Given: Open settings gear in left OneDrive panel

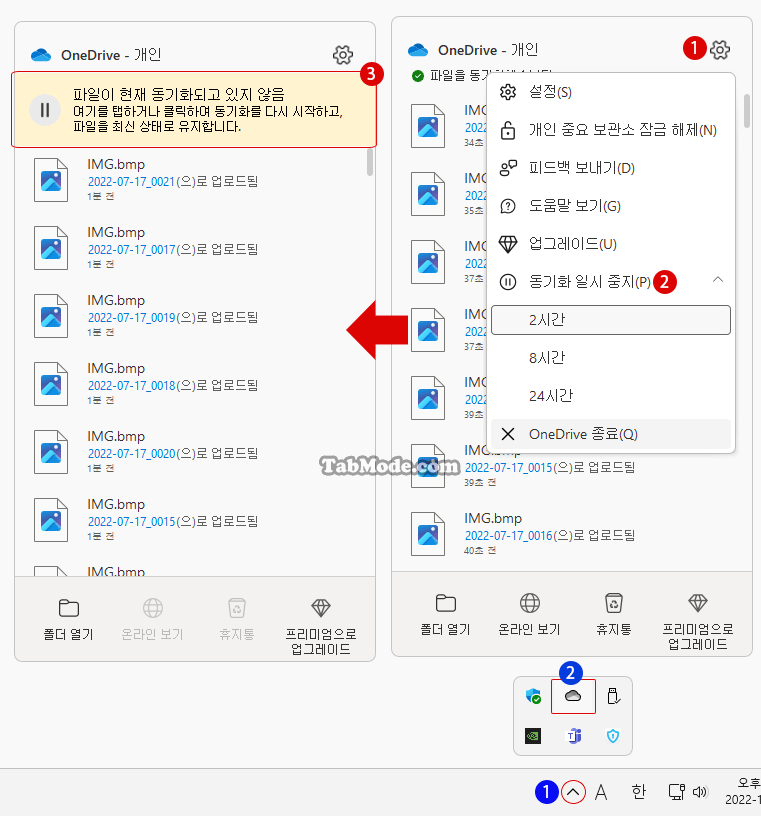Looking at the screenshot, I should 343,55.
